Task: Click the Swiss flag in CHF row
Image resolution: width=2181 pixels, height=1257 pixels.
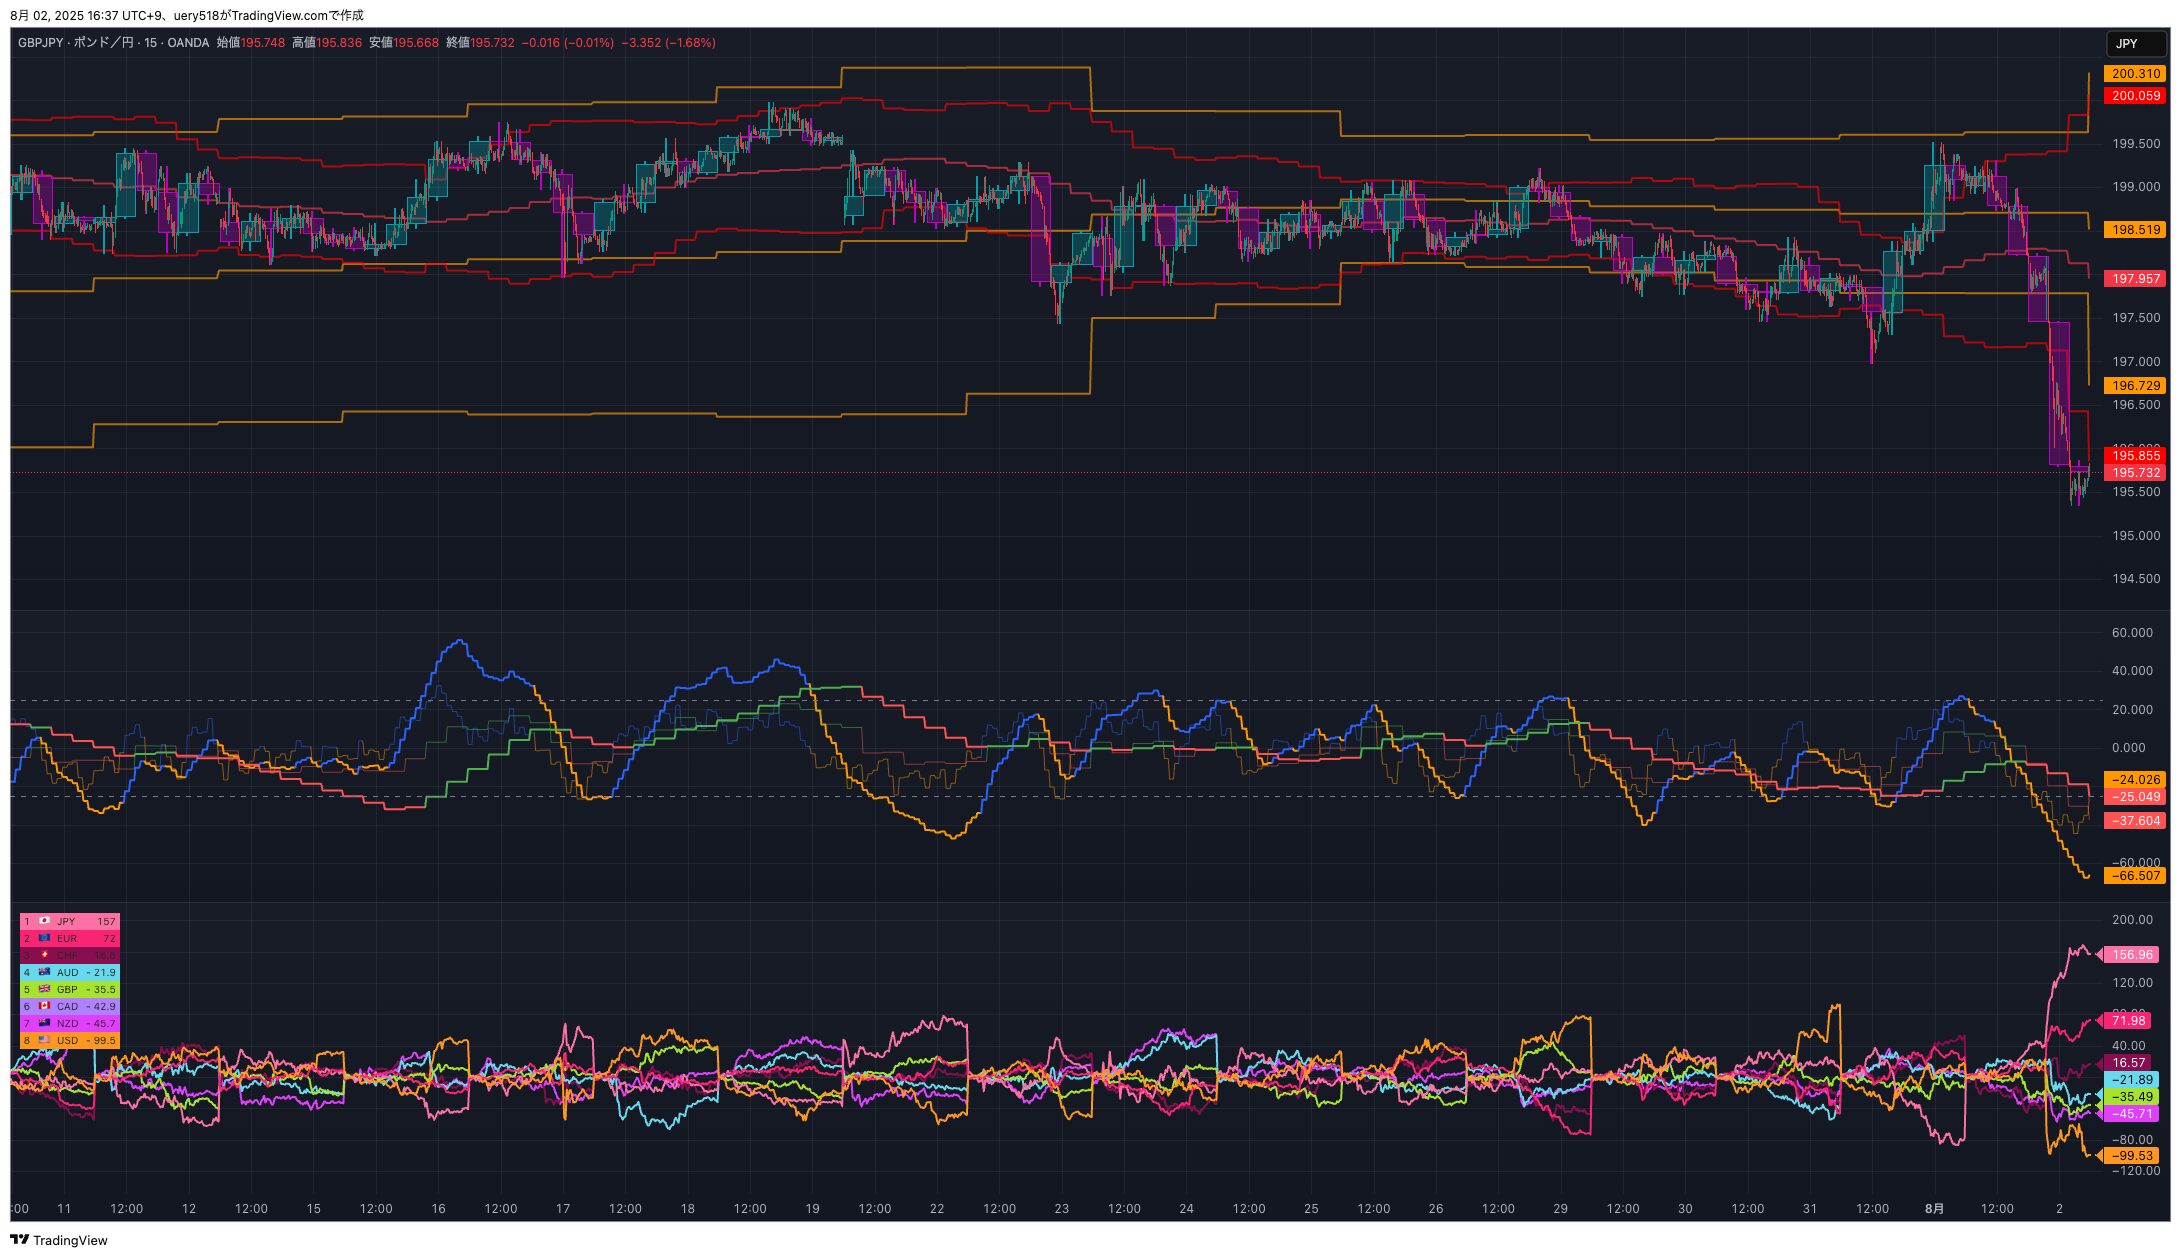Action: tap(44, 955)
